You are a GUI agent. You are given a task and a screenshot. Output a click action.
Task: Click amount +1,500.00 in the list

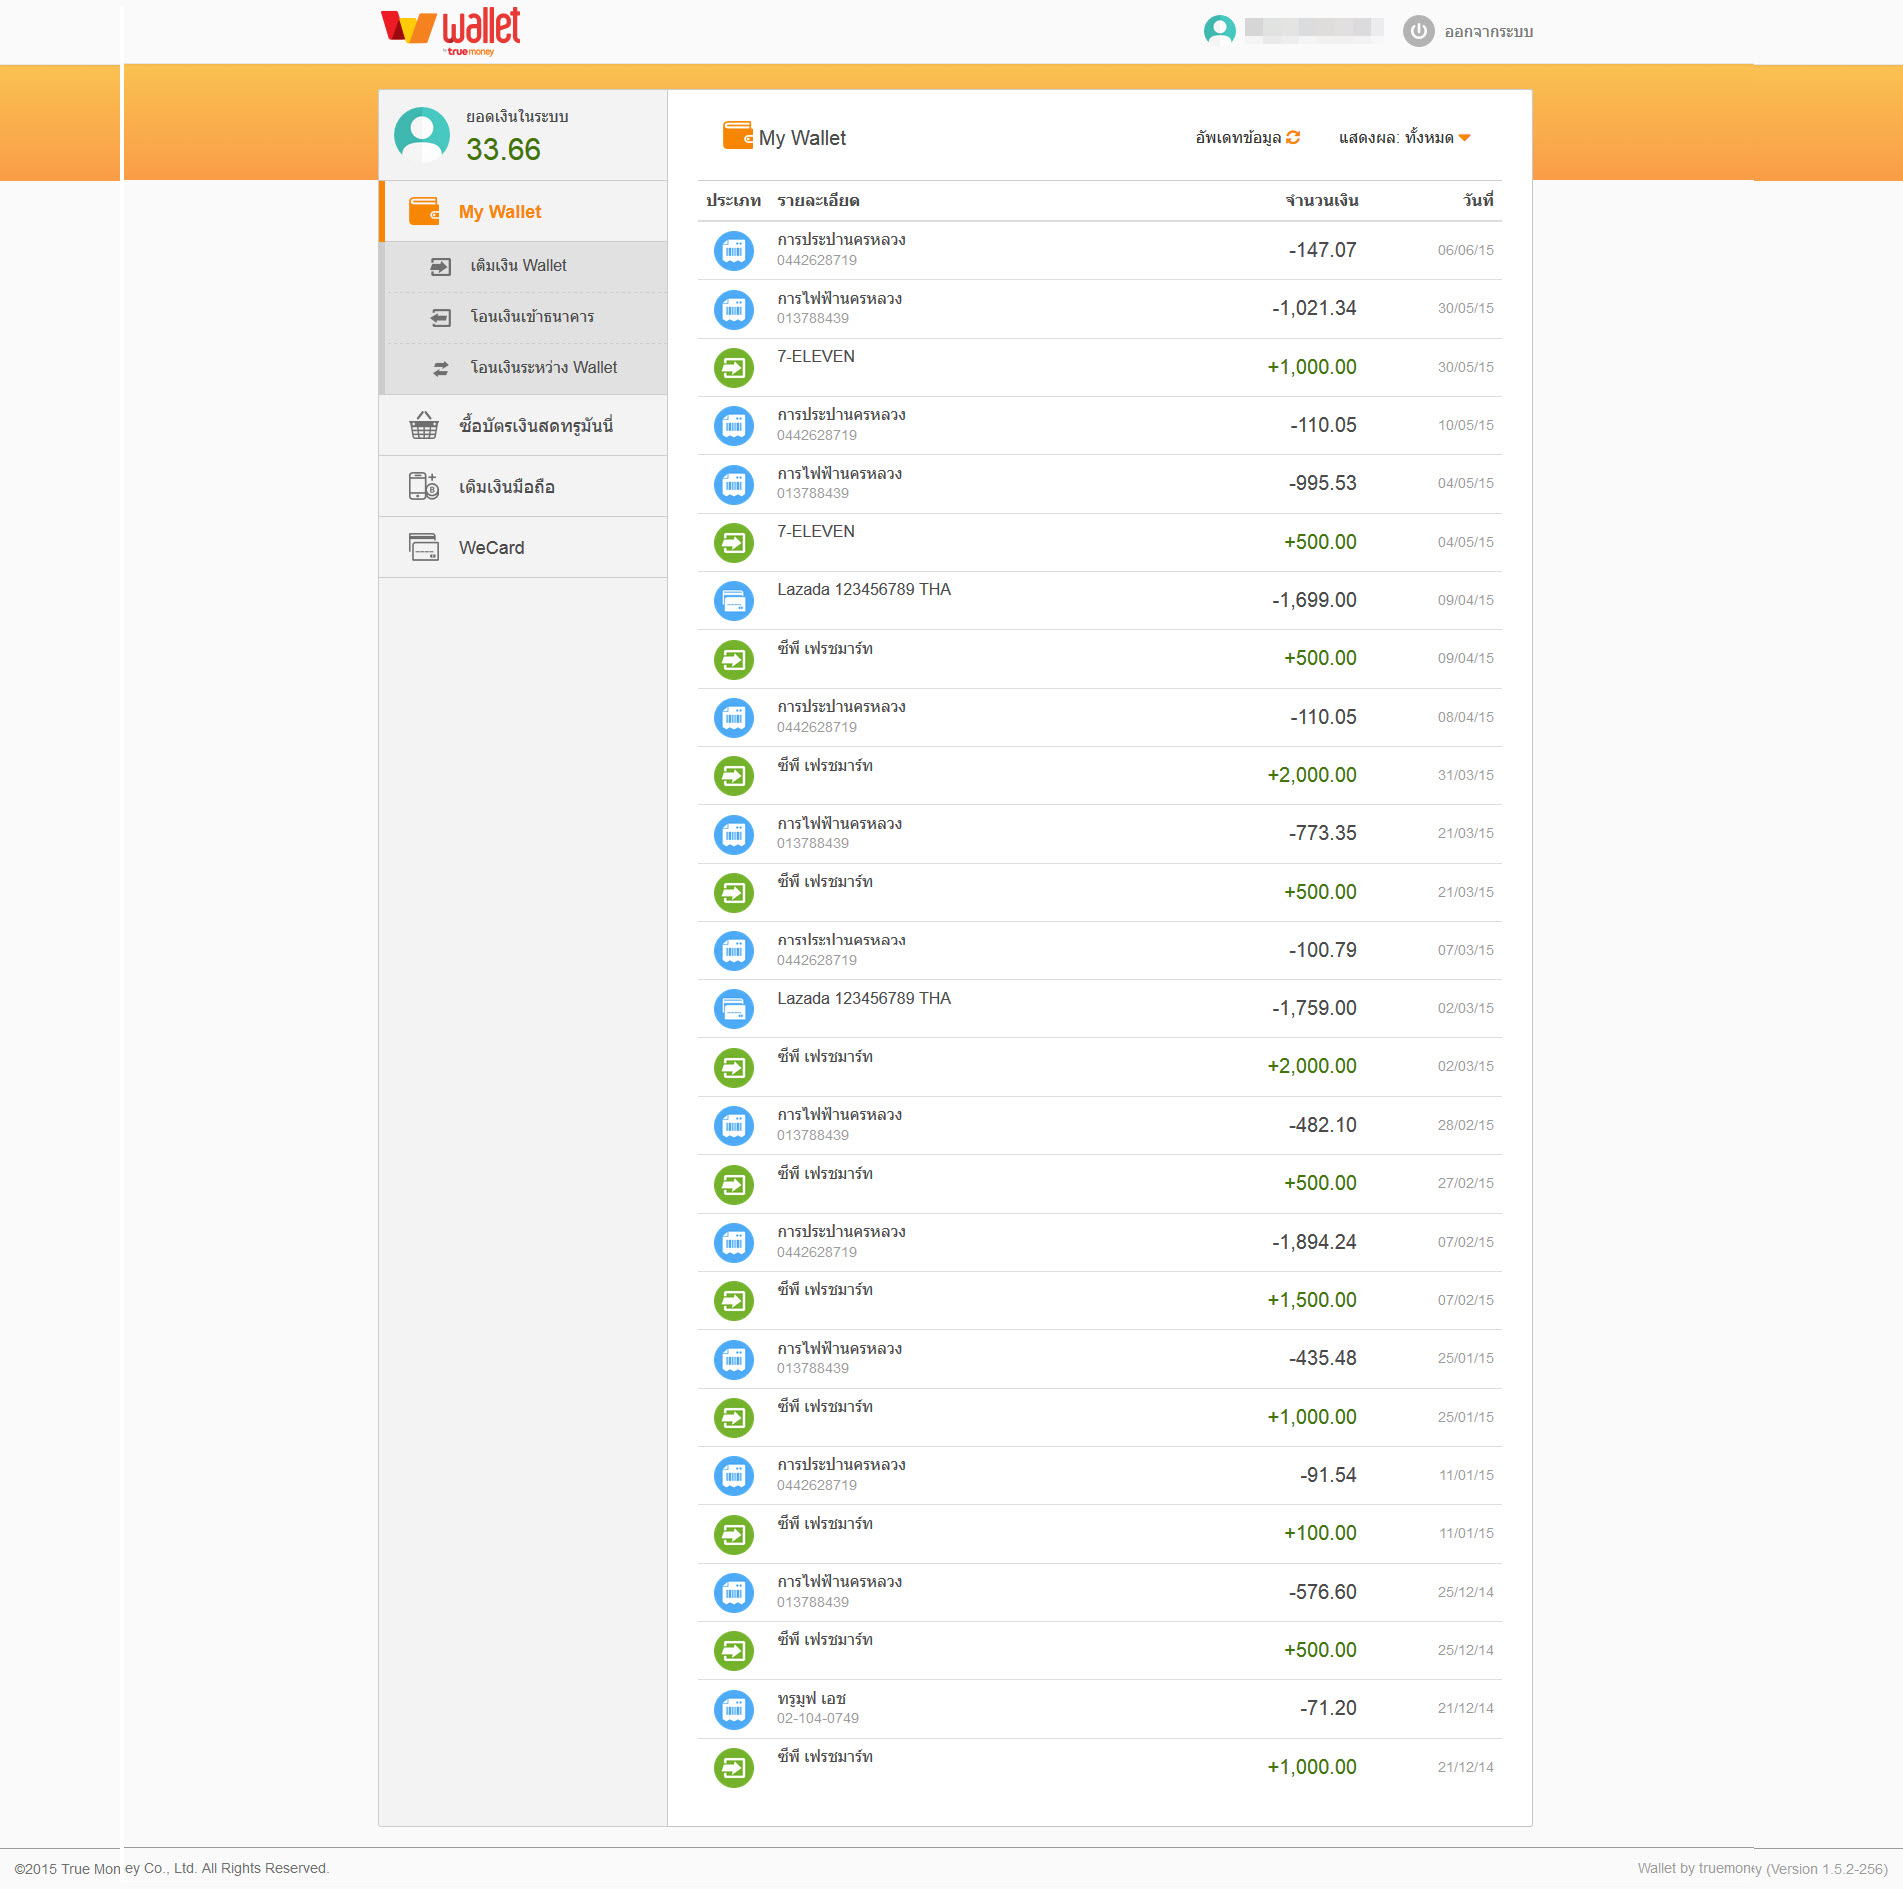[1311, 1300]
